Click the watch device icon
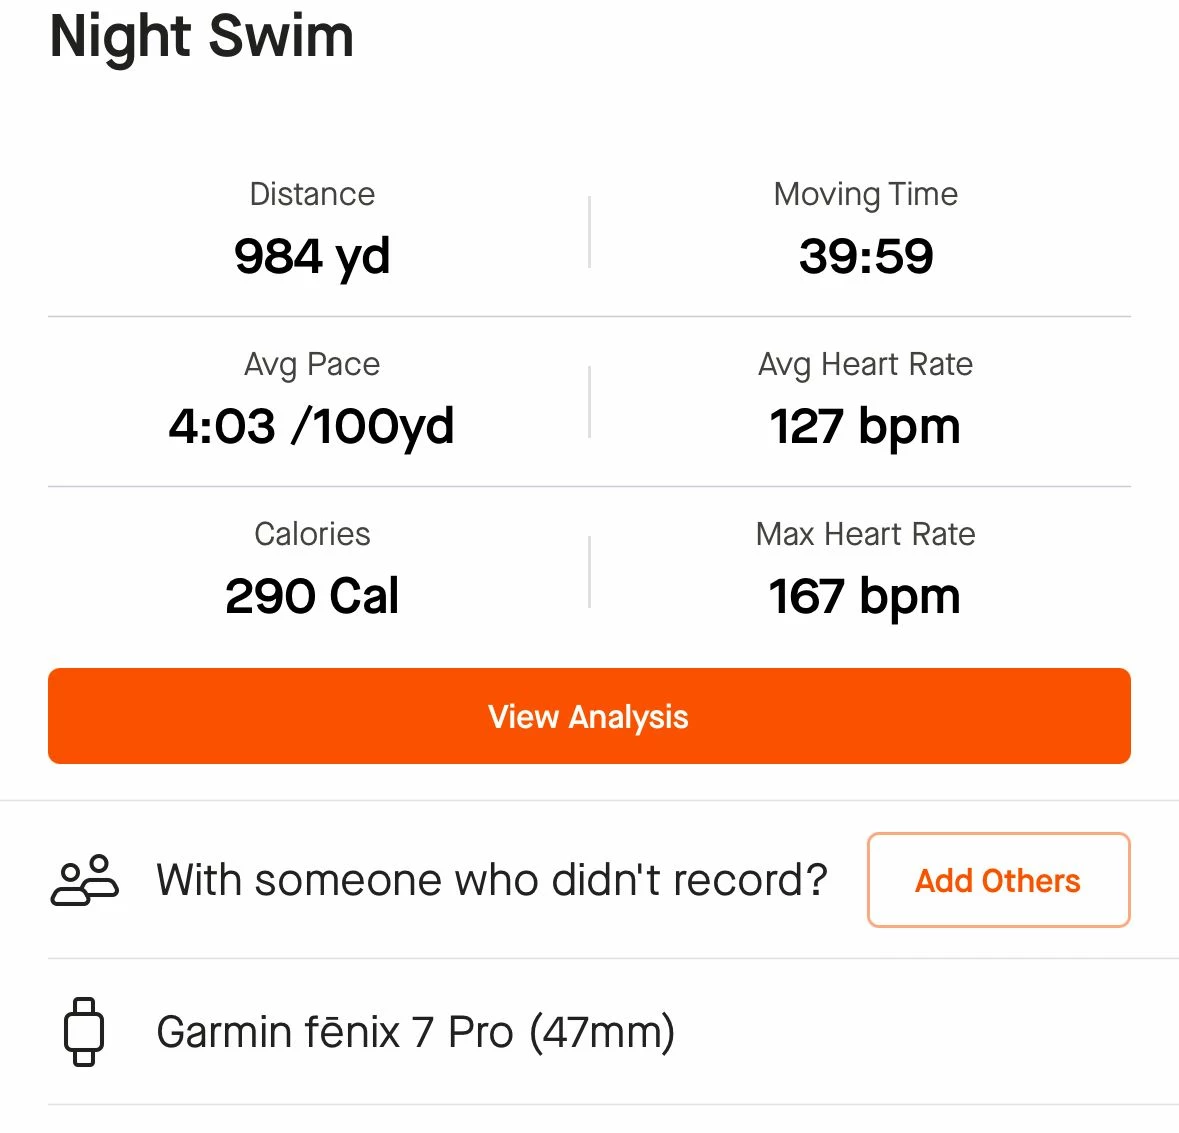The image size is (1179, 1133). pos(83,1032)
